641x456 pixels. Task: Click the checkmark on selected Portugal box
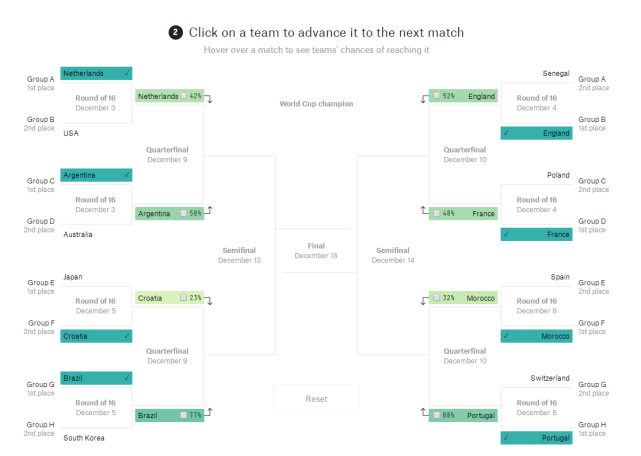[507, 437]
